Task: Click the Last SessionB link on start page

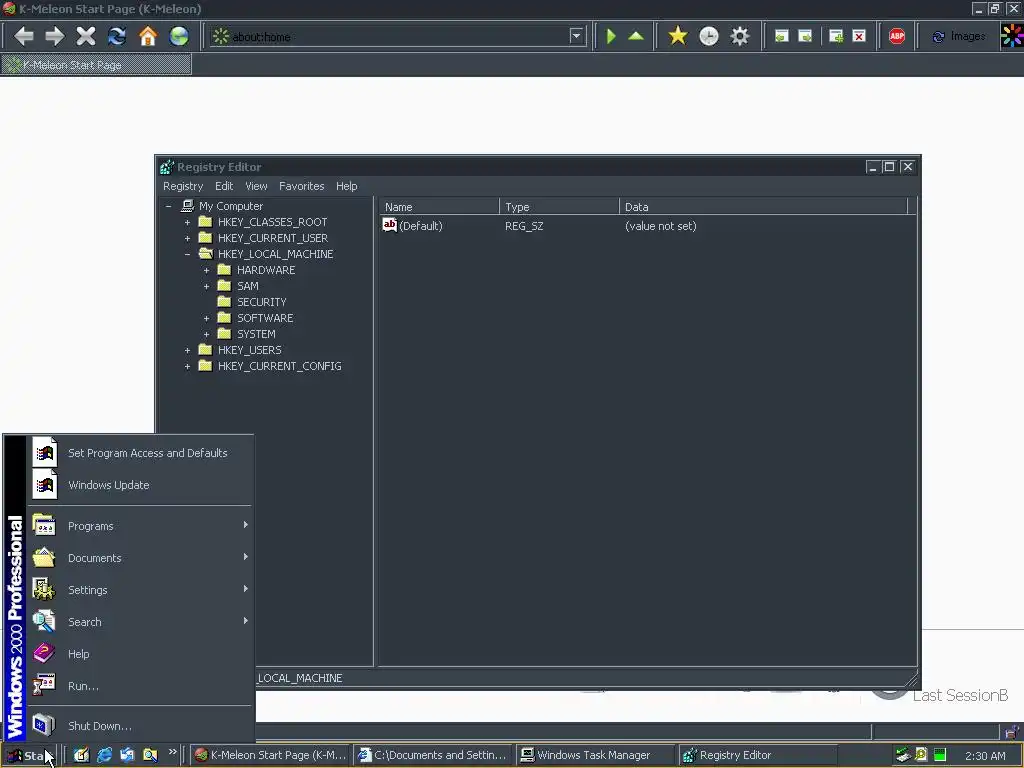Action: 960,696
